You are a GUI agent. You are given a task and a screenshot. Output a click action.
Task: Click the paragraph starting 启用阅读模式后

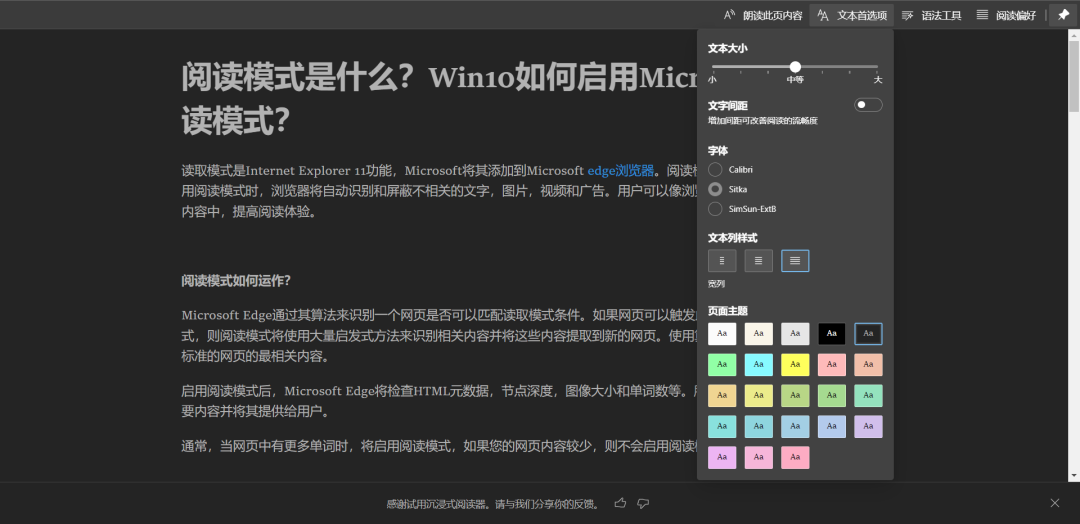click(x=439, y=401)
